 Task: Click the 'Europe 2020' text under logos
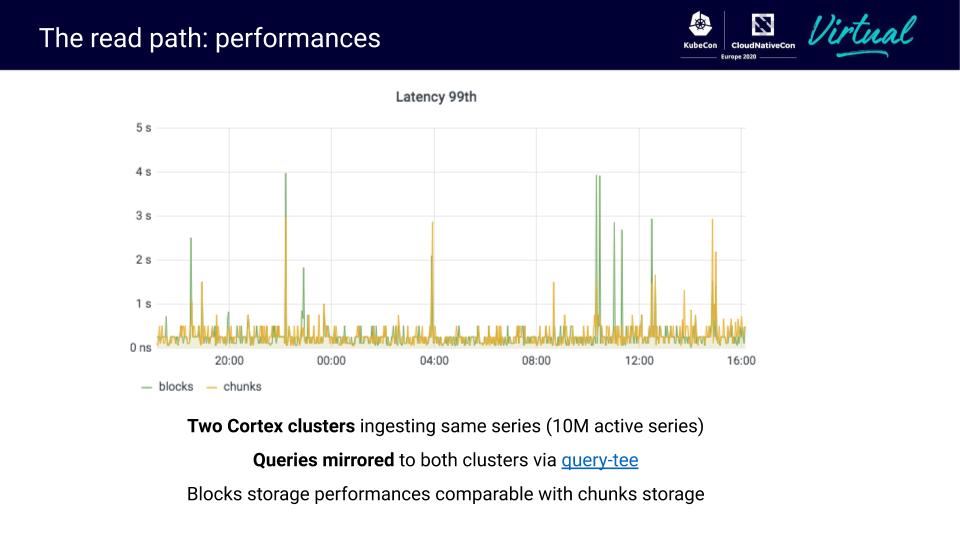tap(738, 57)
